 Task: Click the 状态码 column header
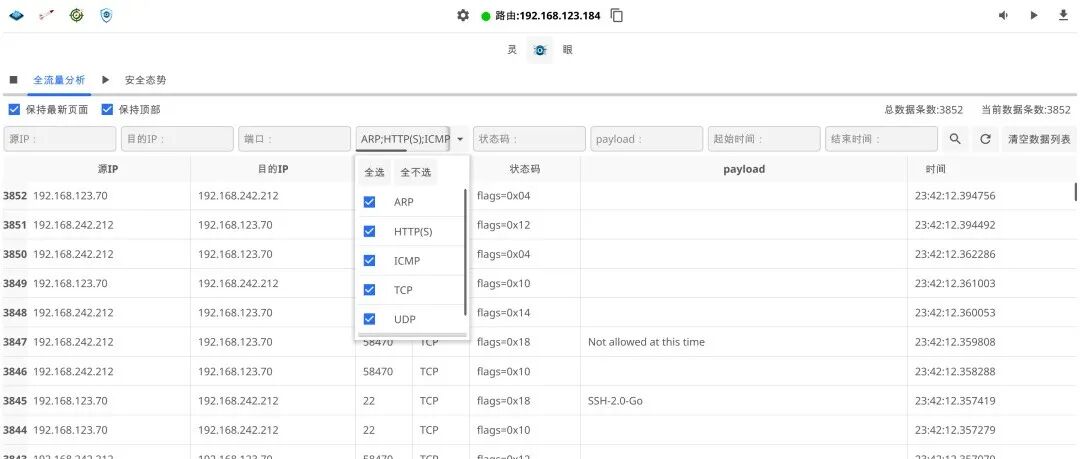pyautogui.click(x=525, y=169)
